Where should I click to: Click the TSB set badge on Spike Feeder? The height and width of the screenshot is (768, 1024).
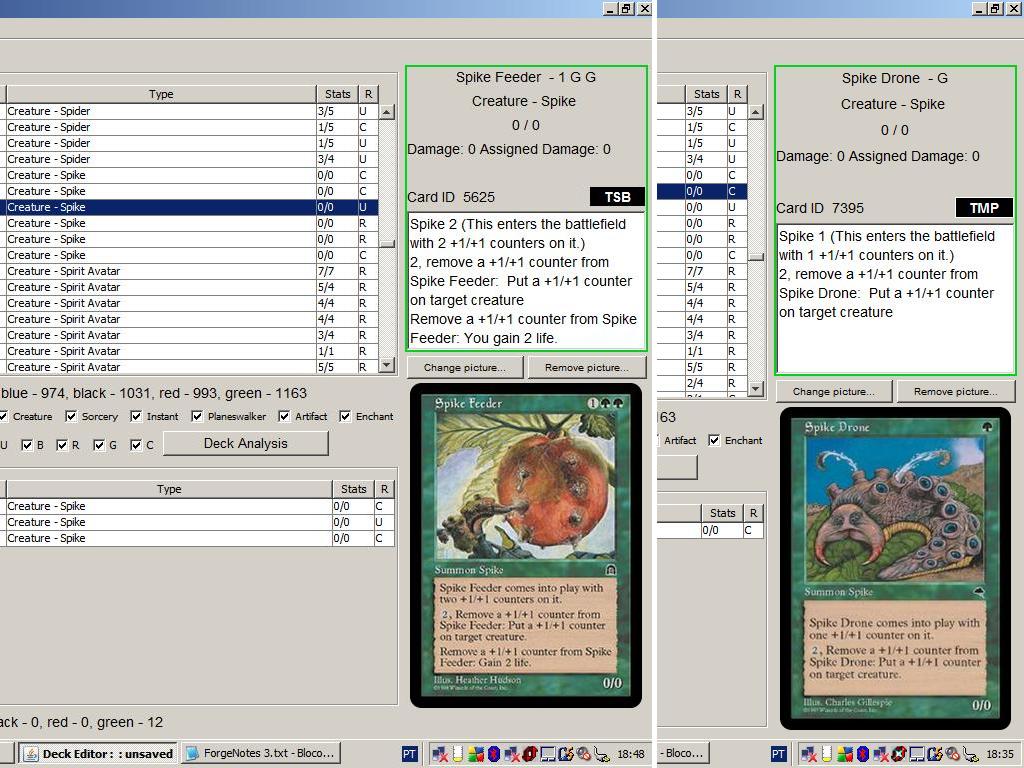pyautogui.click(x=617, y=197)
